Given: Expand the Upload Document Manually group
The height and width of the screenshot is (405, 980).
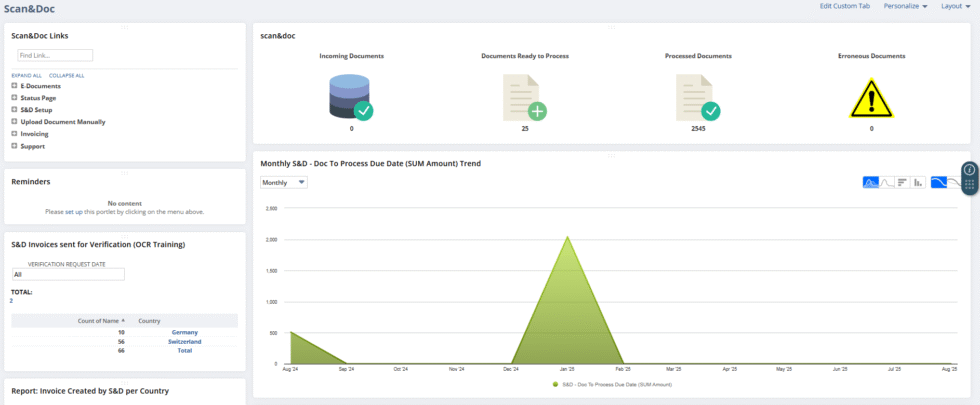Looking at the screenshot, I should click(x=14, y=121).
